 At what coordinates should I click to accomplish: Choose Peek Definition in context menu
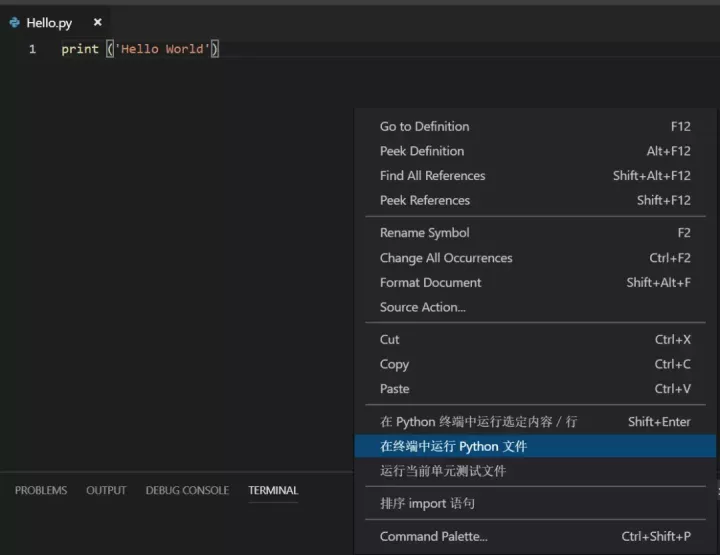(422, 151)
